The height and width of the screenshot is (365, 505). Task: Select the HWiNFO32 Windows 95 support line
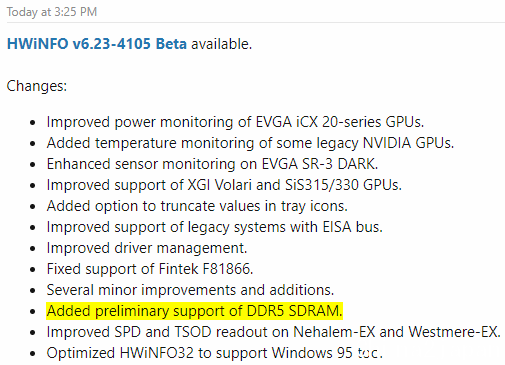tap(215, 353)
